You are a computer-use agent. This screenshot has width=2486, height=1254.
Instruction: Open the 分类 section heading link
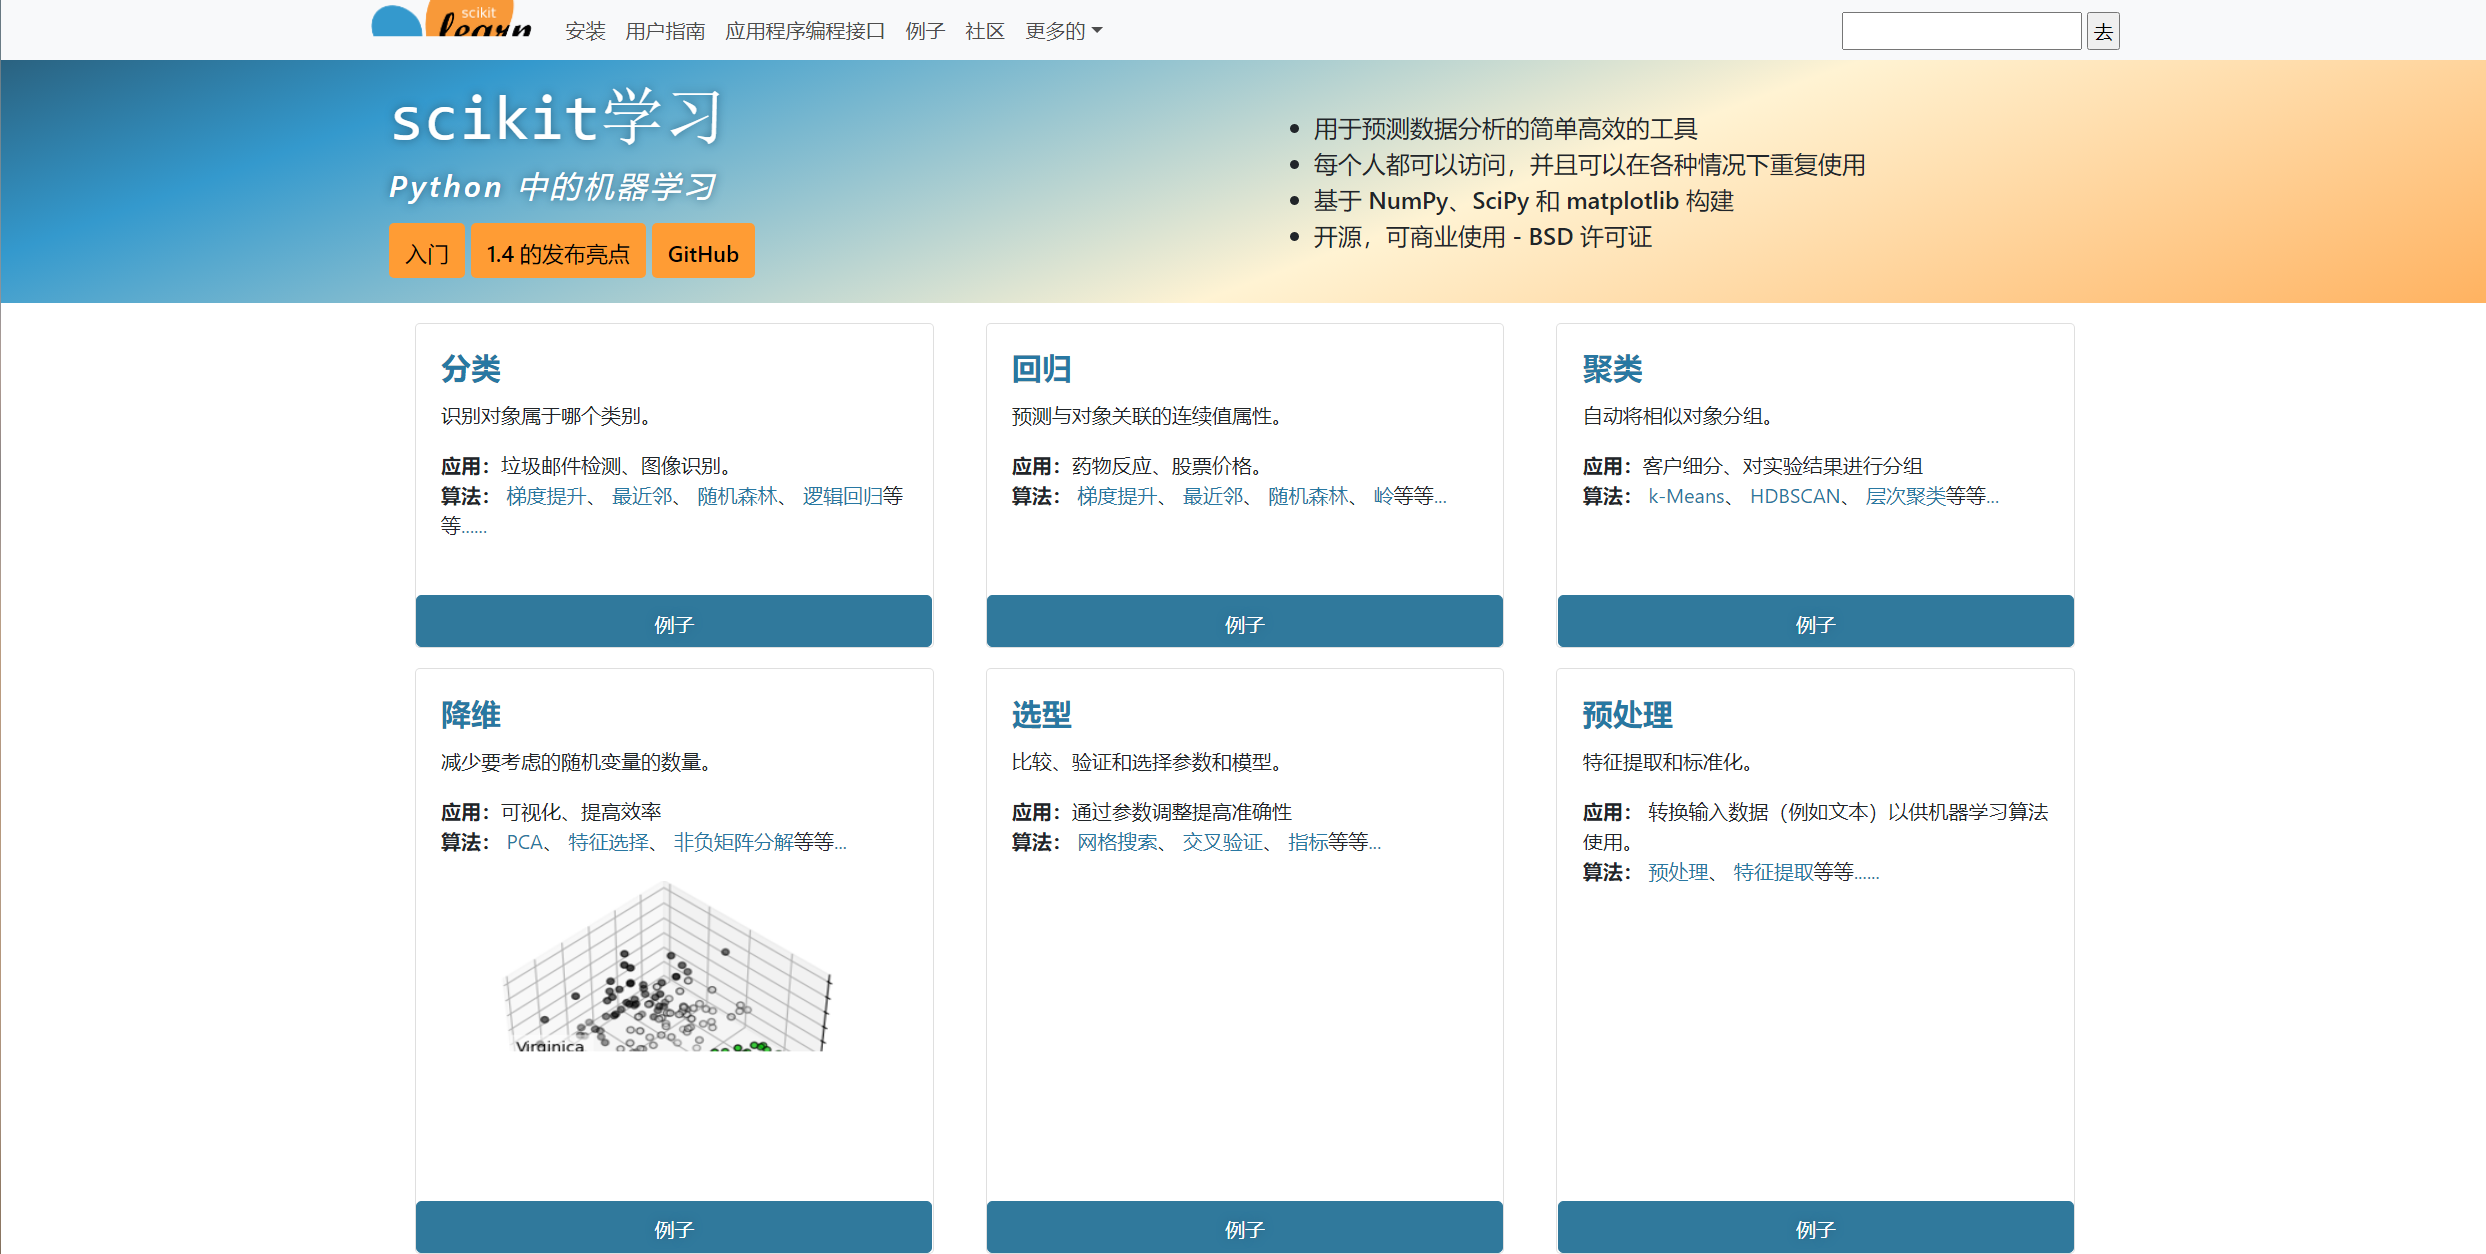[x=471, y=369]
